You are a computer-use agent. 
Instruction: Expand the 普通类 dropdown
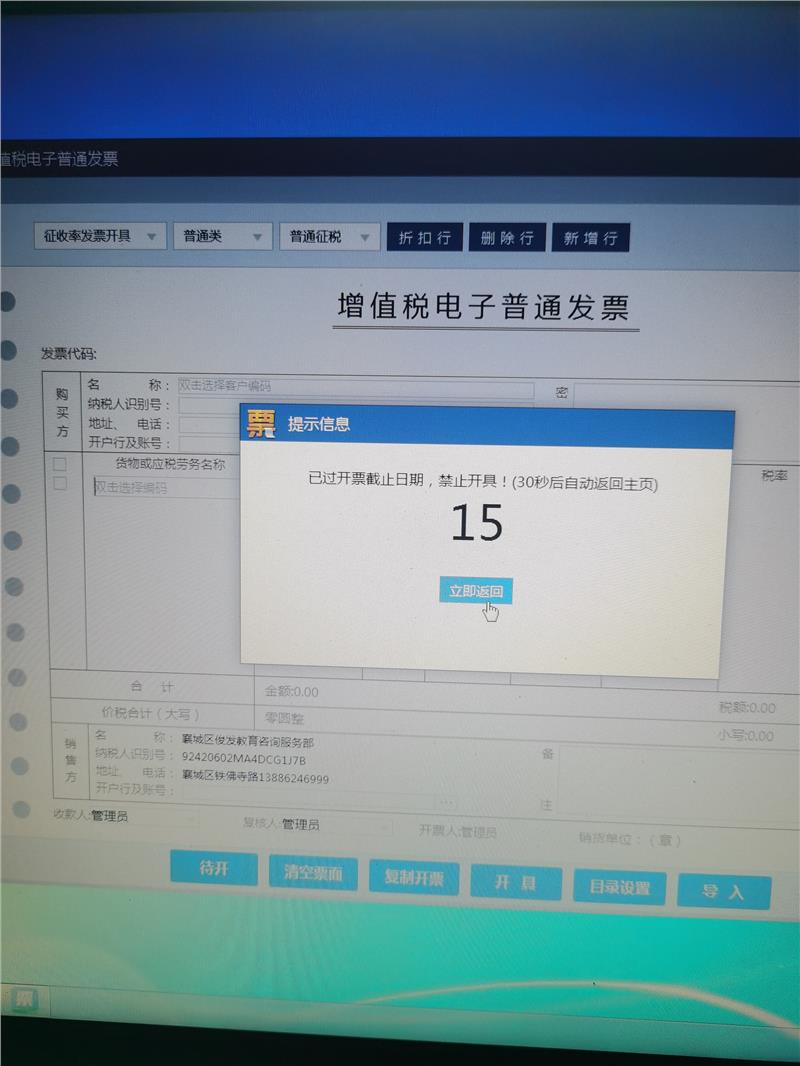click(222, 237)
